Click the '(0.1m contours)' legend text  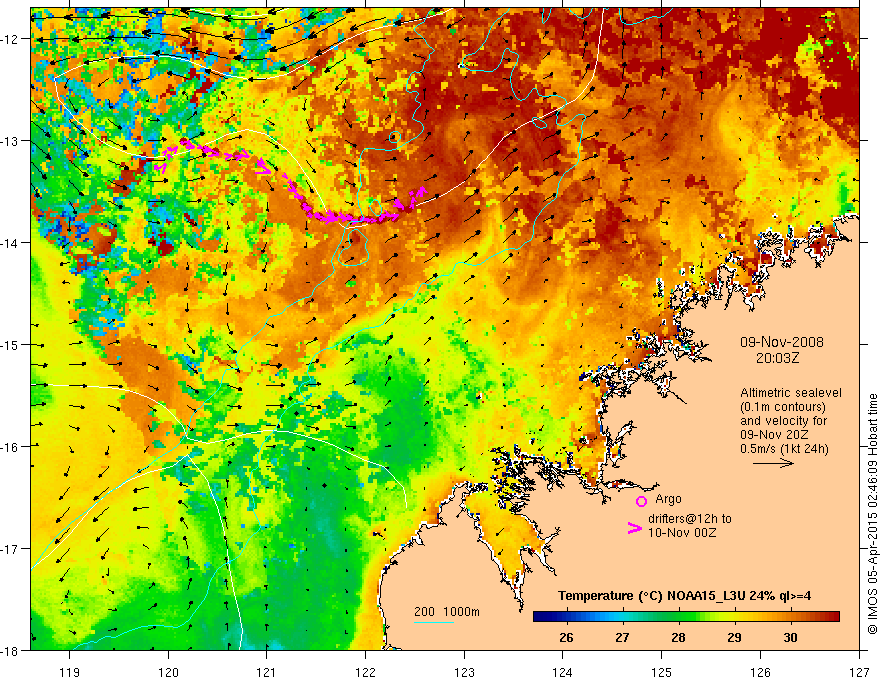[783, 407]
